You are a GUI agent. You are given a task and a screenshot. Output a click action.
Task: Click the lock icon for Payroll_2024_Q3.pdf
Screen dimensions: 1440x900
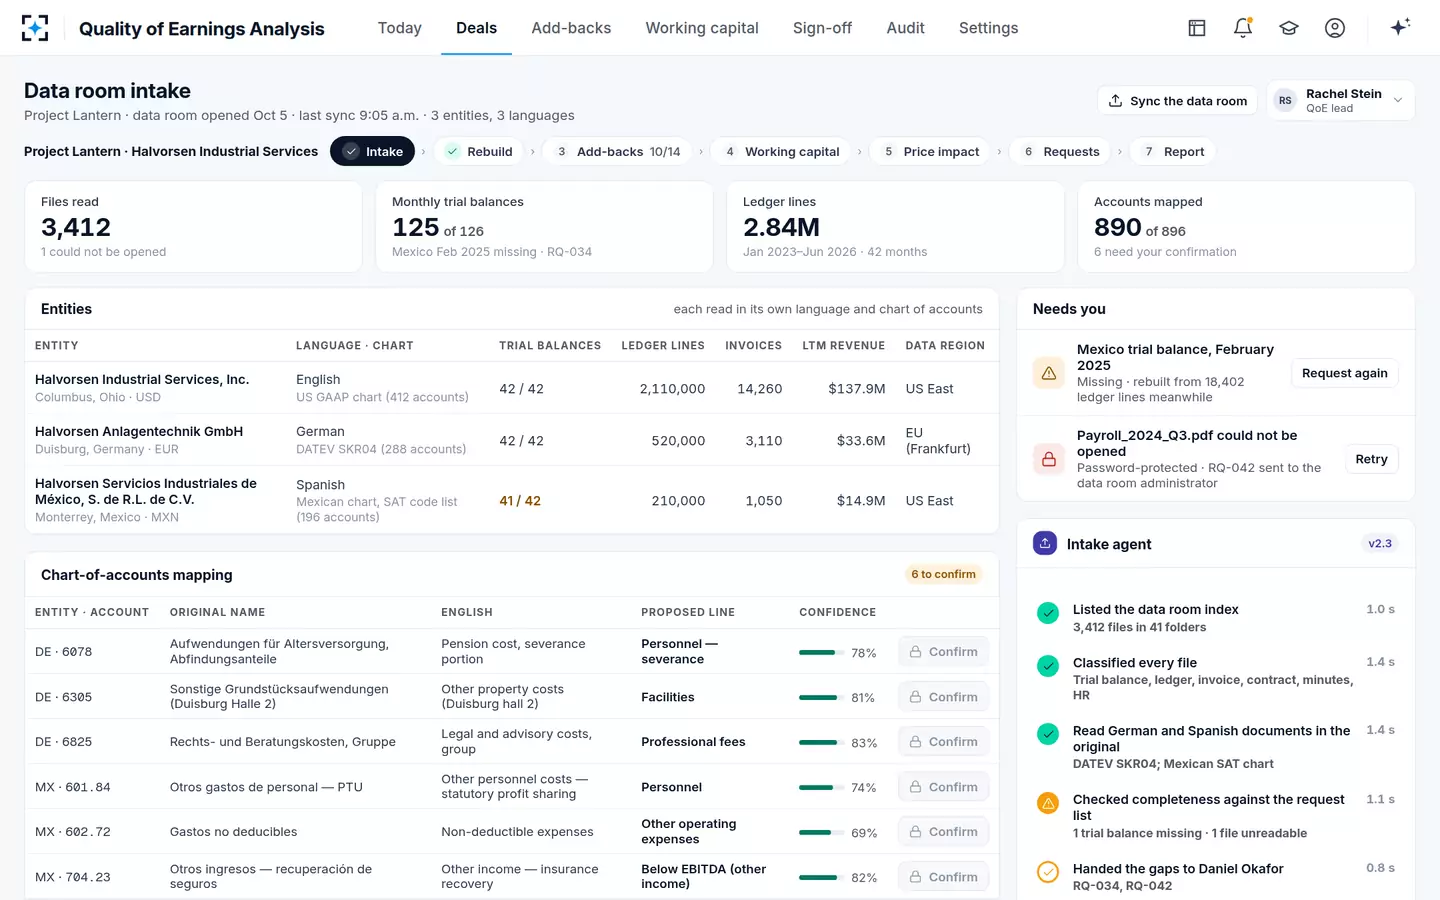(1049, 459)
